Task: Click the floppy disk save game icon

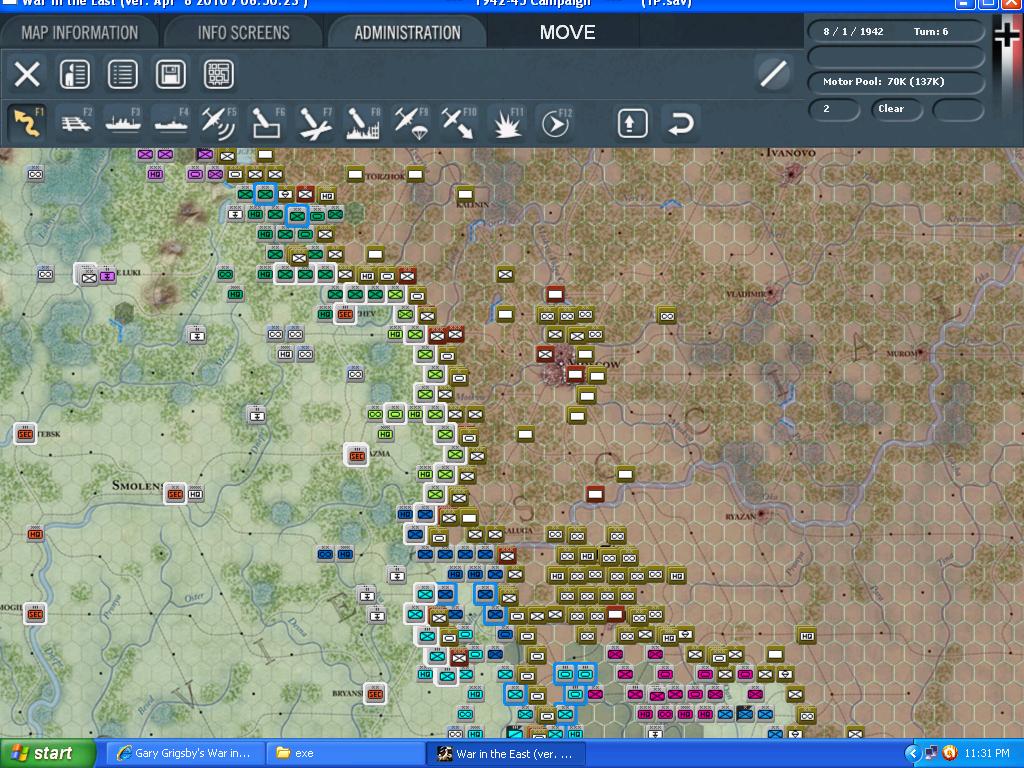Action: point(170,74)
